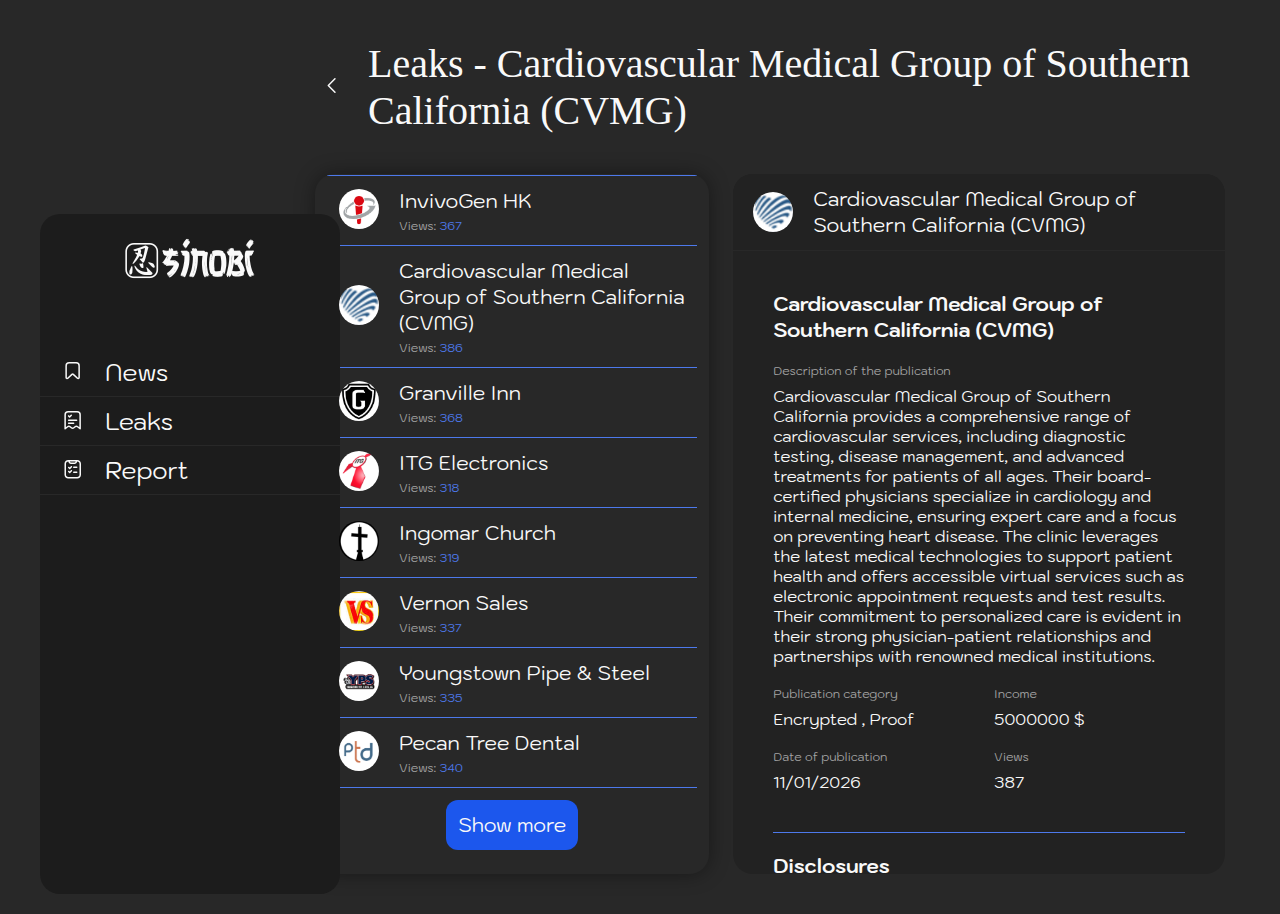Click the Sinobi logo in the sidebar
Image resolution: width=1280 pixels, height=914 pixels.
click(190, 261)
